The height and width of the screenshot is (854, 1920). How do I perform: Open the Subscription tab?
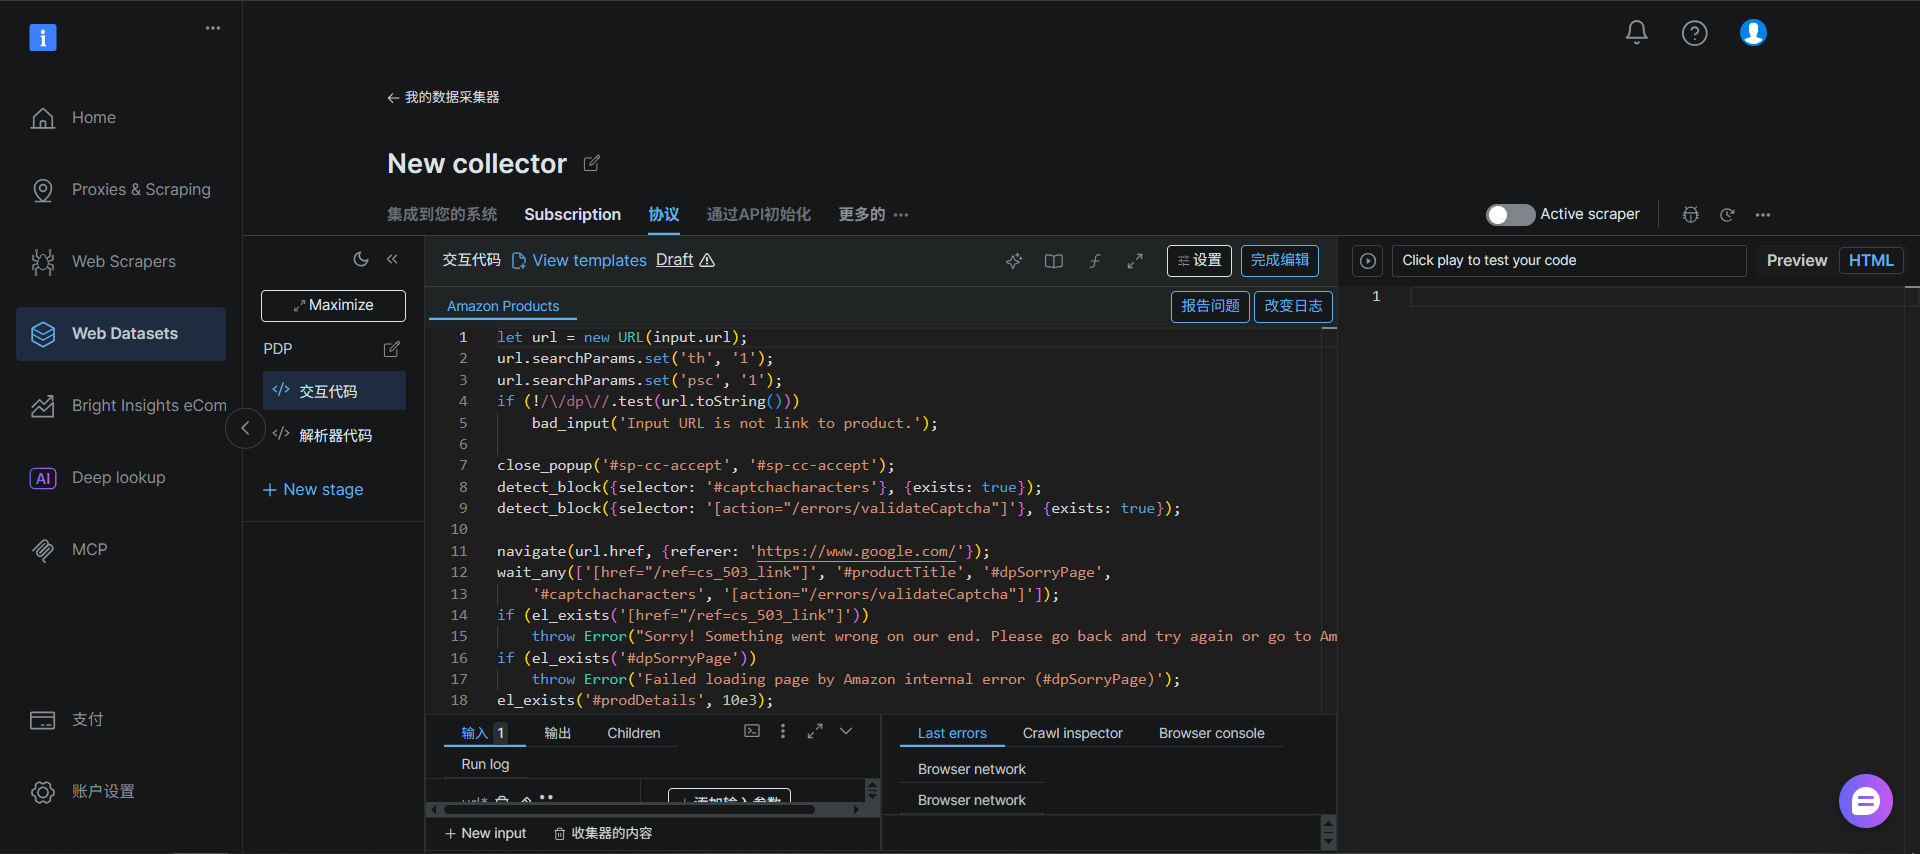pos(572,215)
